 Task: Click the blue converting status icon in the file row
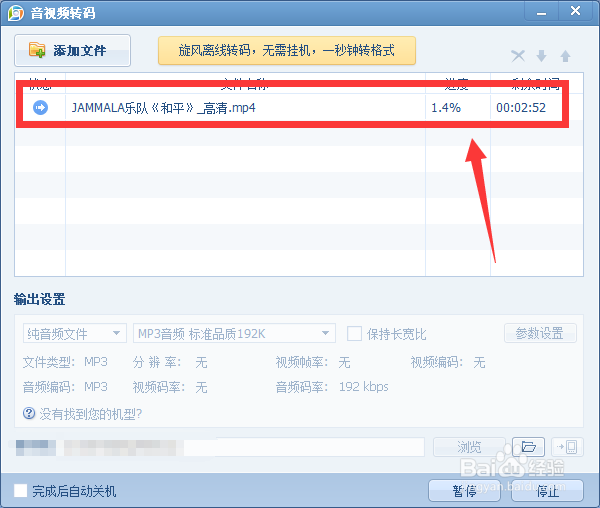click(x=41, y=107)
